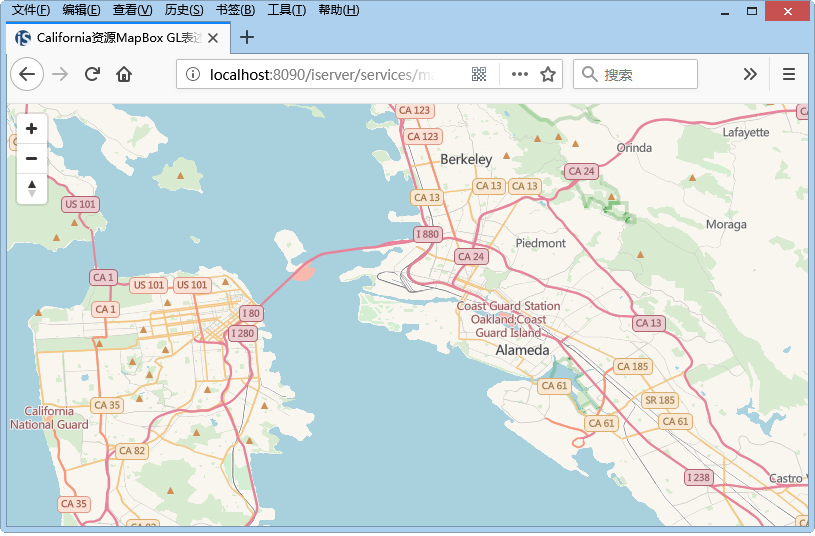
Task: Open the 书签(B) bookmarks menu
Action: click(x=235, y=10)
